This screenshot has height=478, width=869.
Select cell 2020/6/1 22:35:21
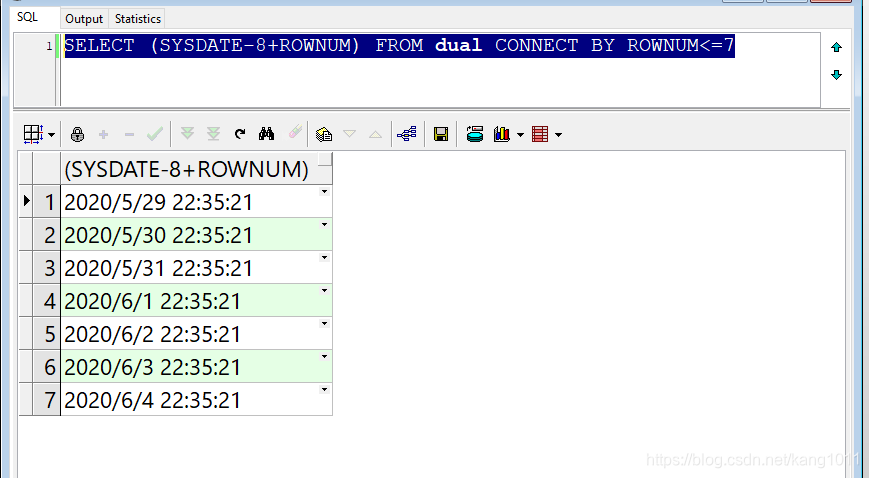(196, 300)
